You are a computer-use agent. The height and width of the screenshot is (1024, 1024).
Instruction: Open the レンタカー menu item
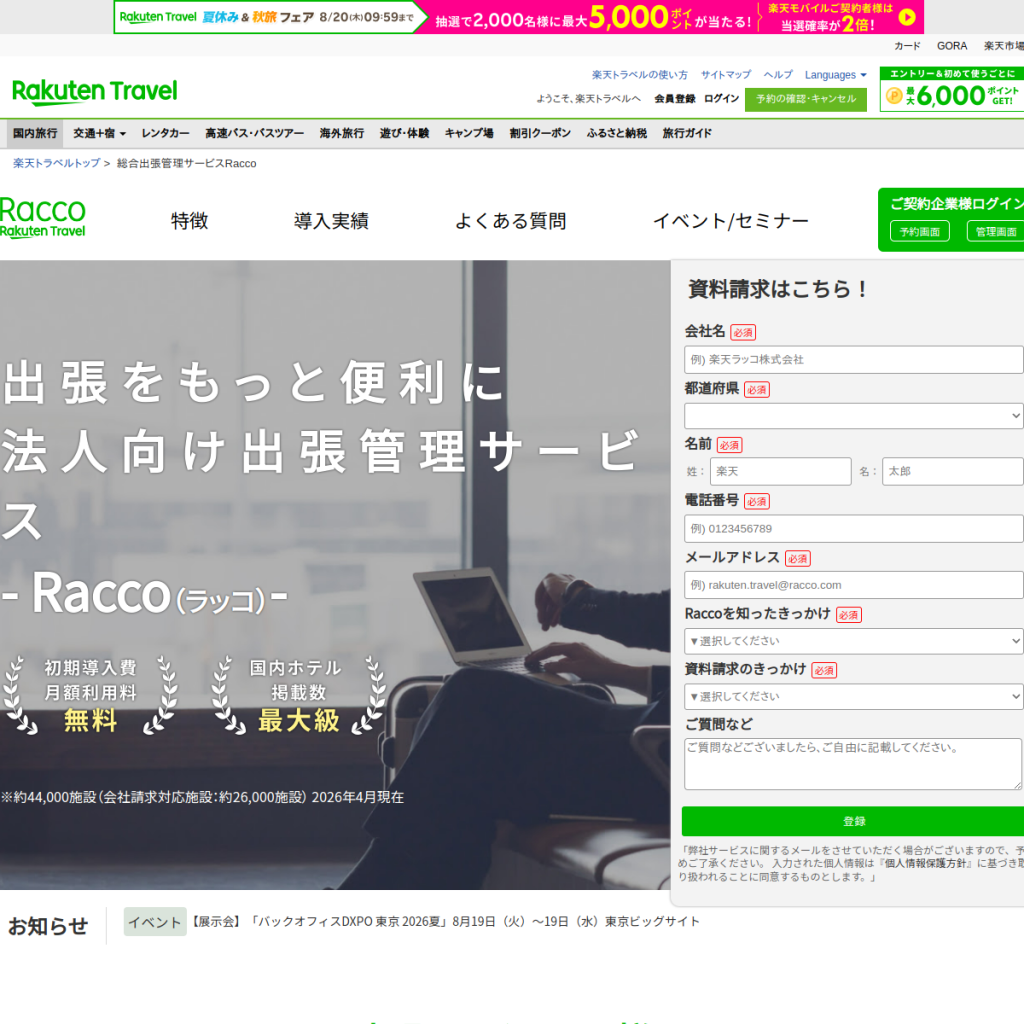tap(165, 133)
